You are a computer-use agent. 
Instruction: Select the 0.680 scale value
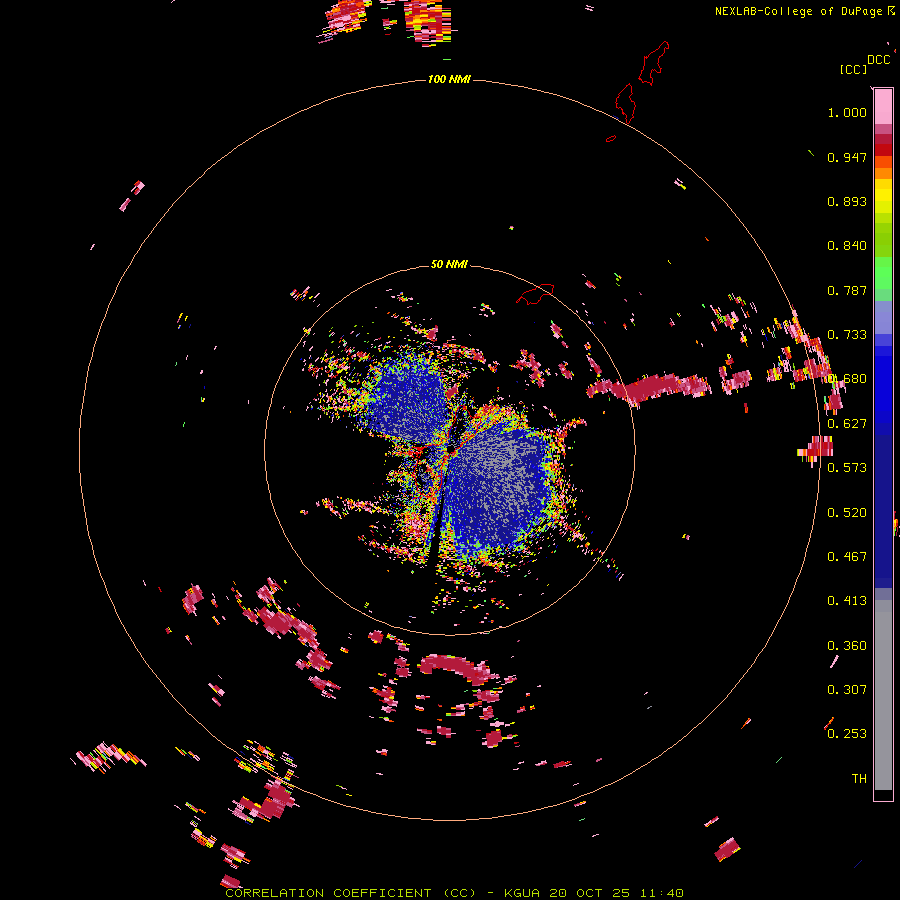(847, 379)
